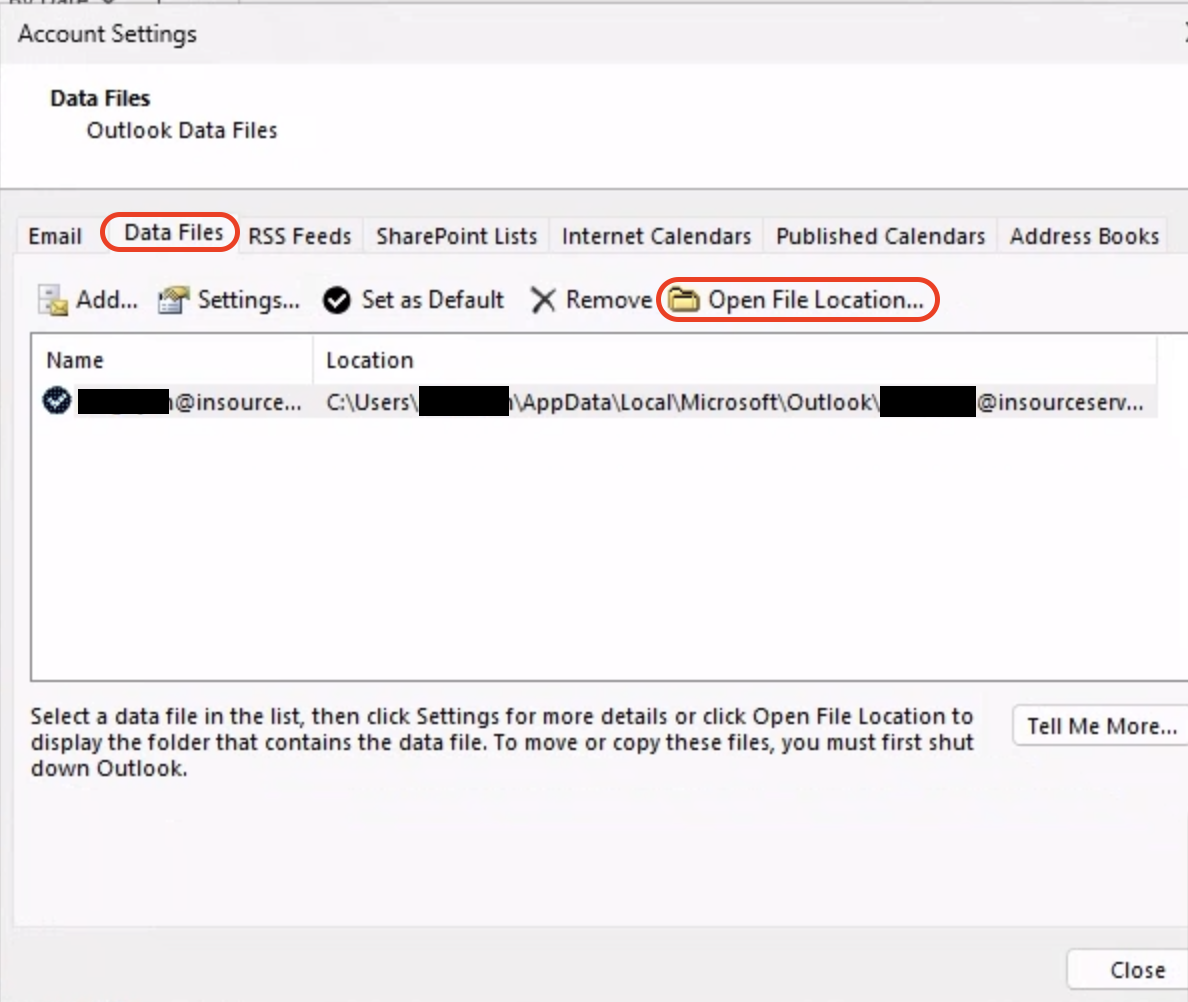Image resolution: width=1188 pixels, height=1002 pixels.
Task: Open the Published Calendars tab
Action: (880, 236)
